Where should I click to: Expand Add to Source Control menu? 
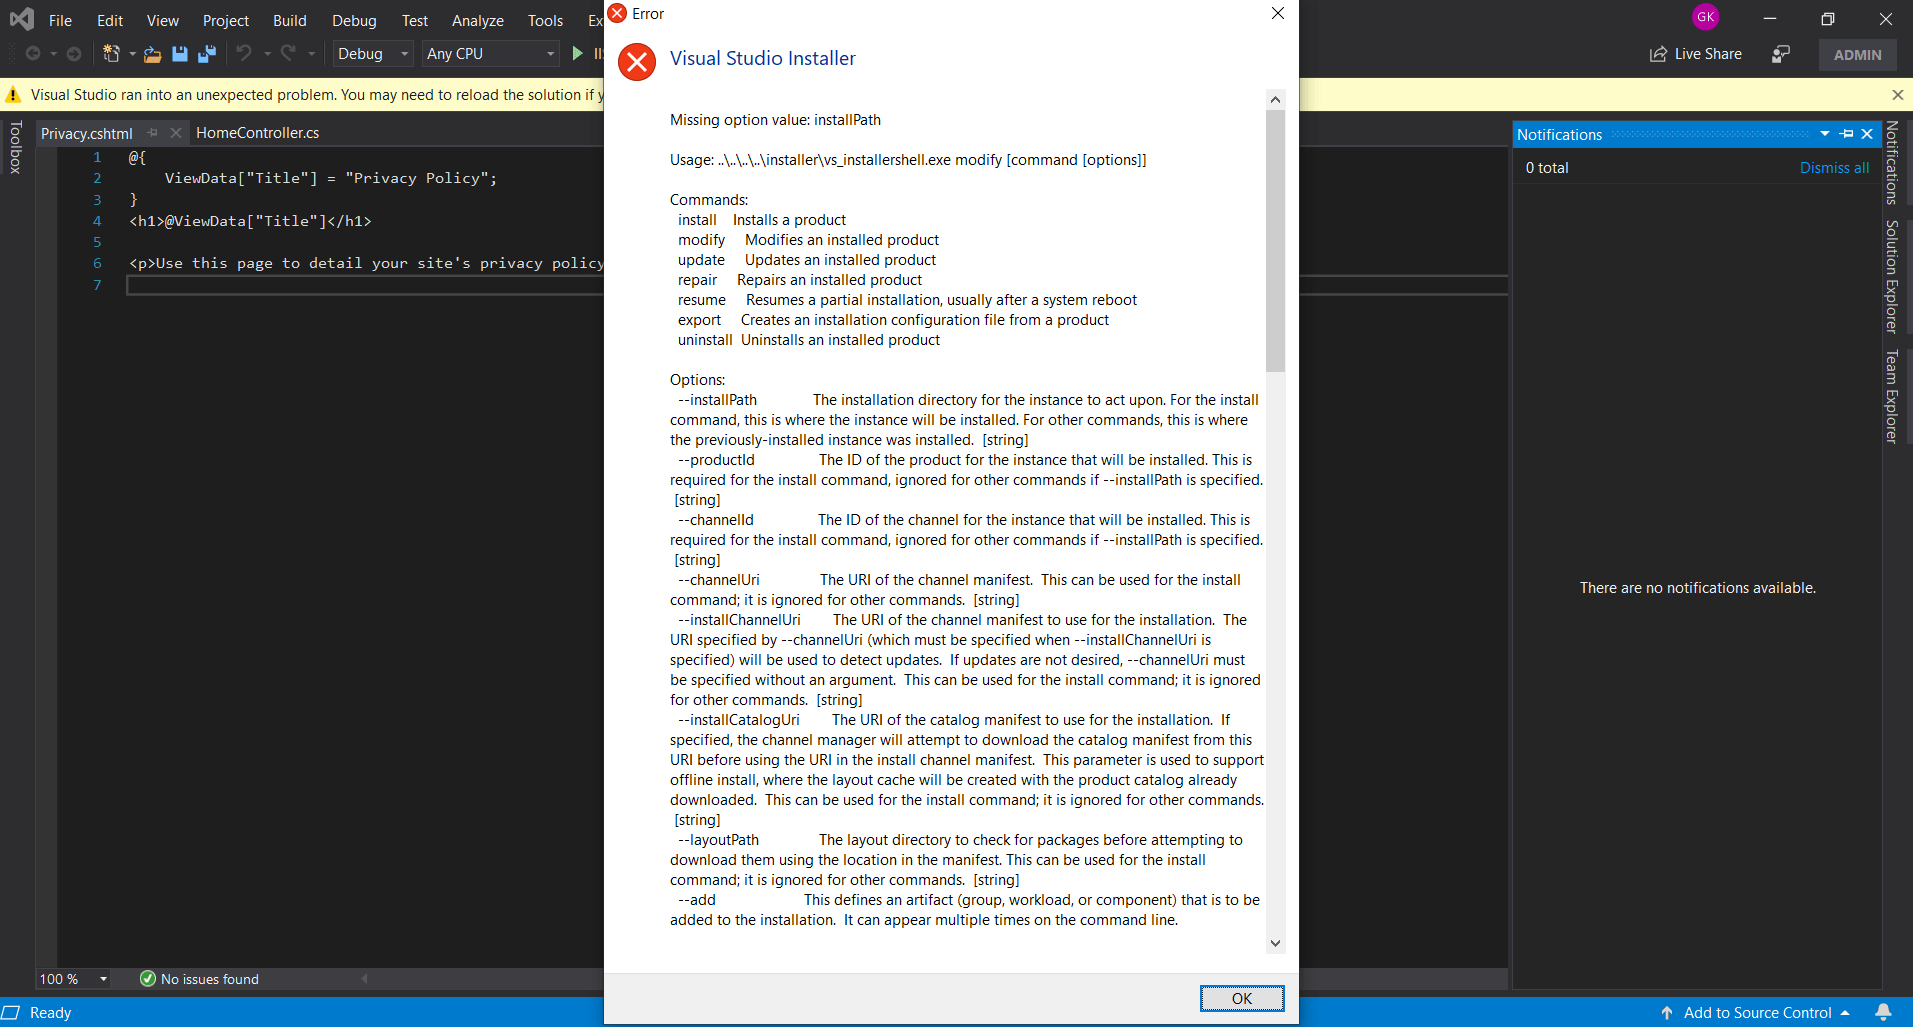click(1845, 1013)
